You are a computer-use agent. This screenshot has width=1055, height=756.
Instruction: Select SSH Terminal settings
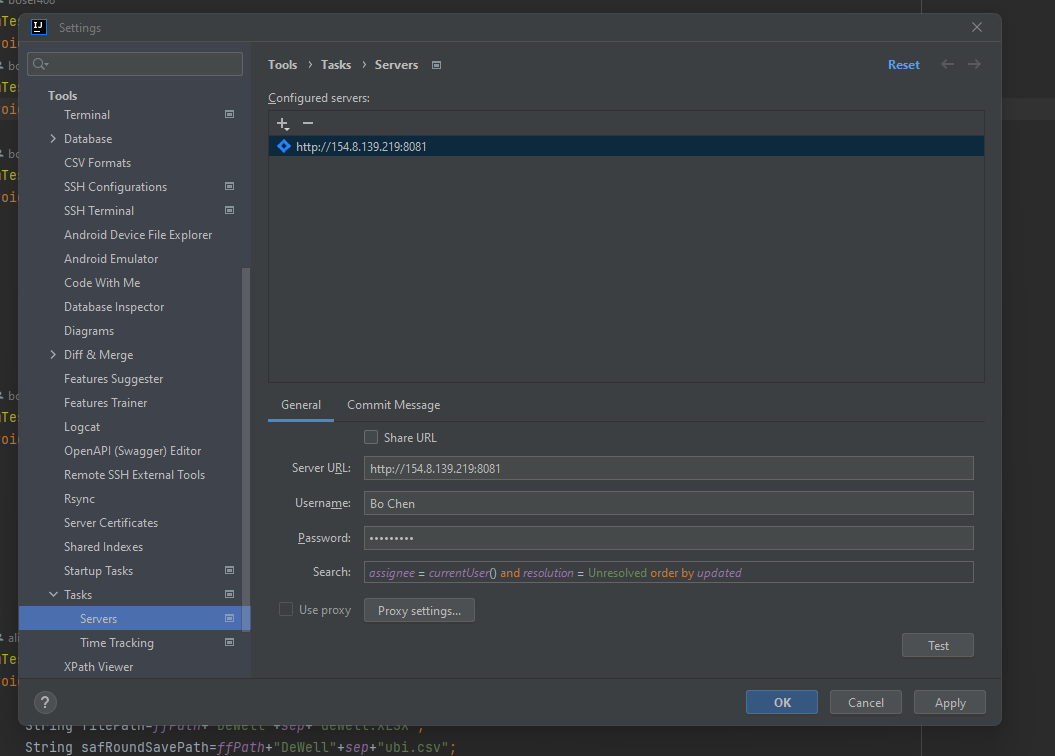tap(99, 211)
